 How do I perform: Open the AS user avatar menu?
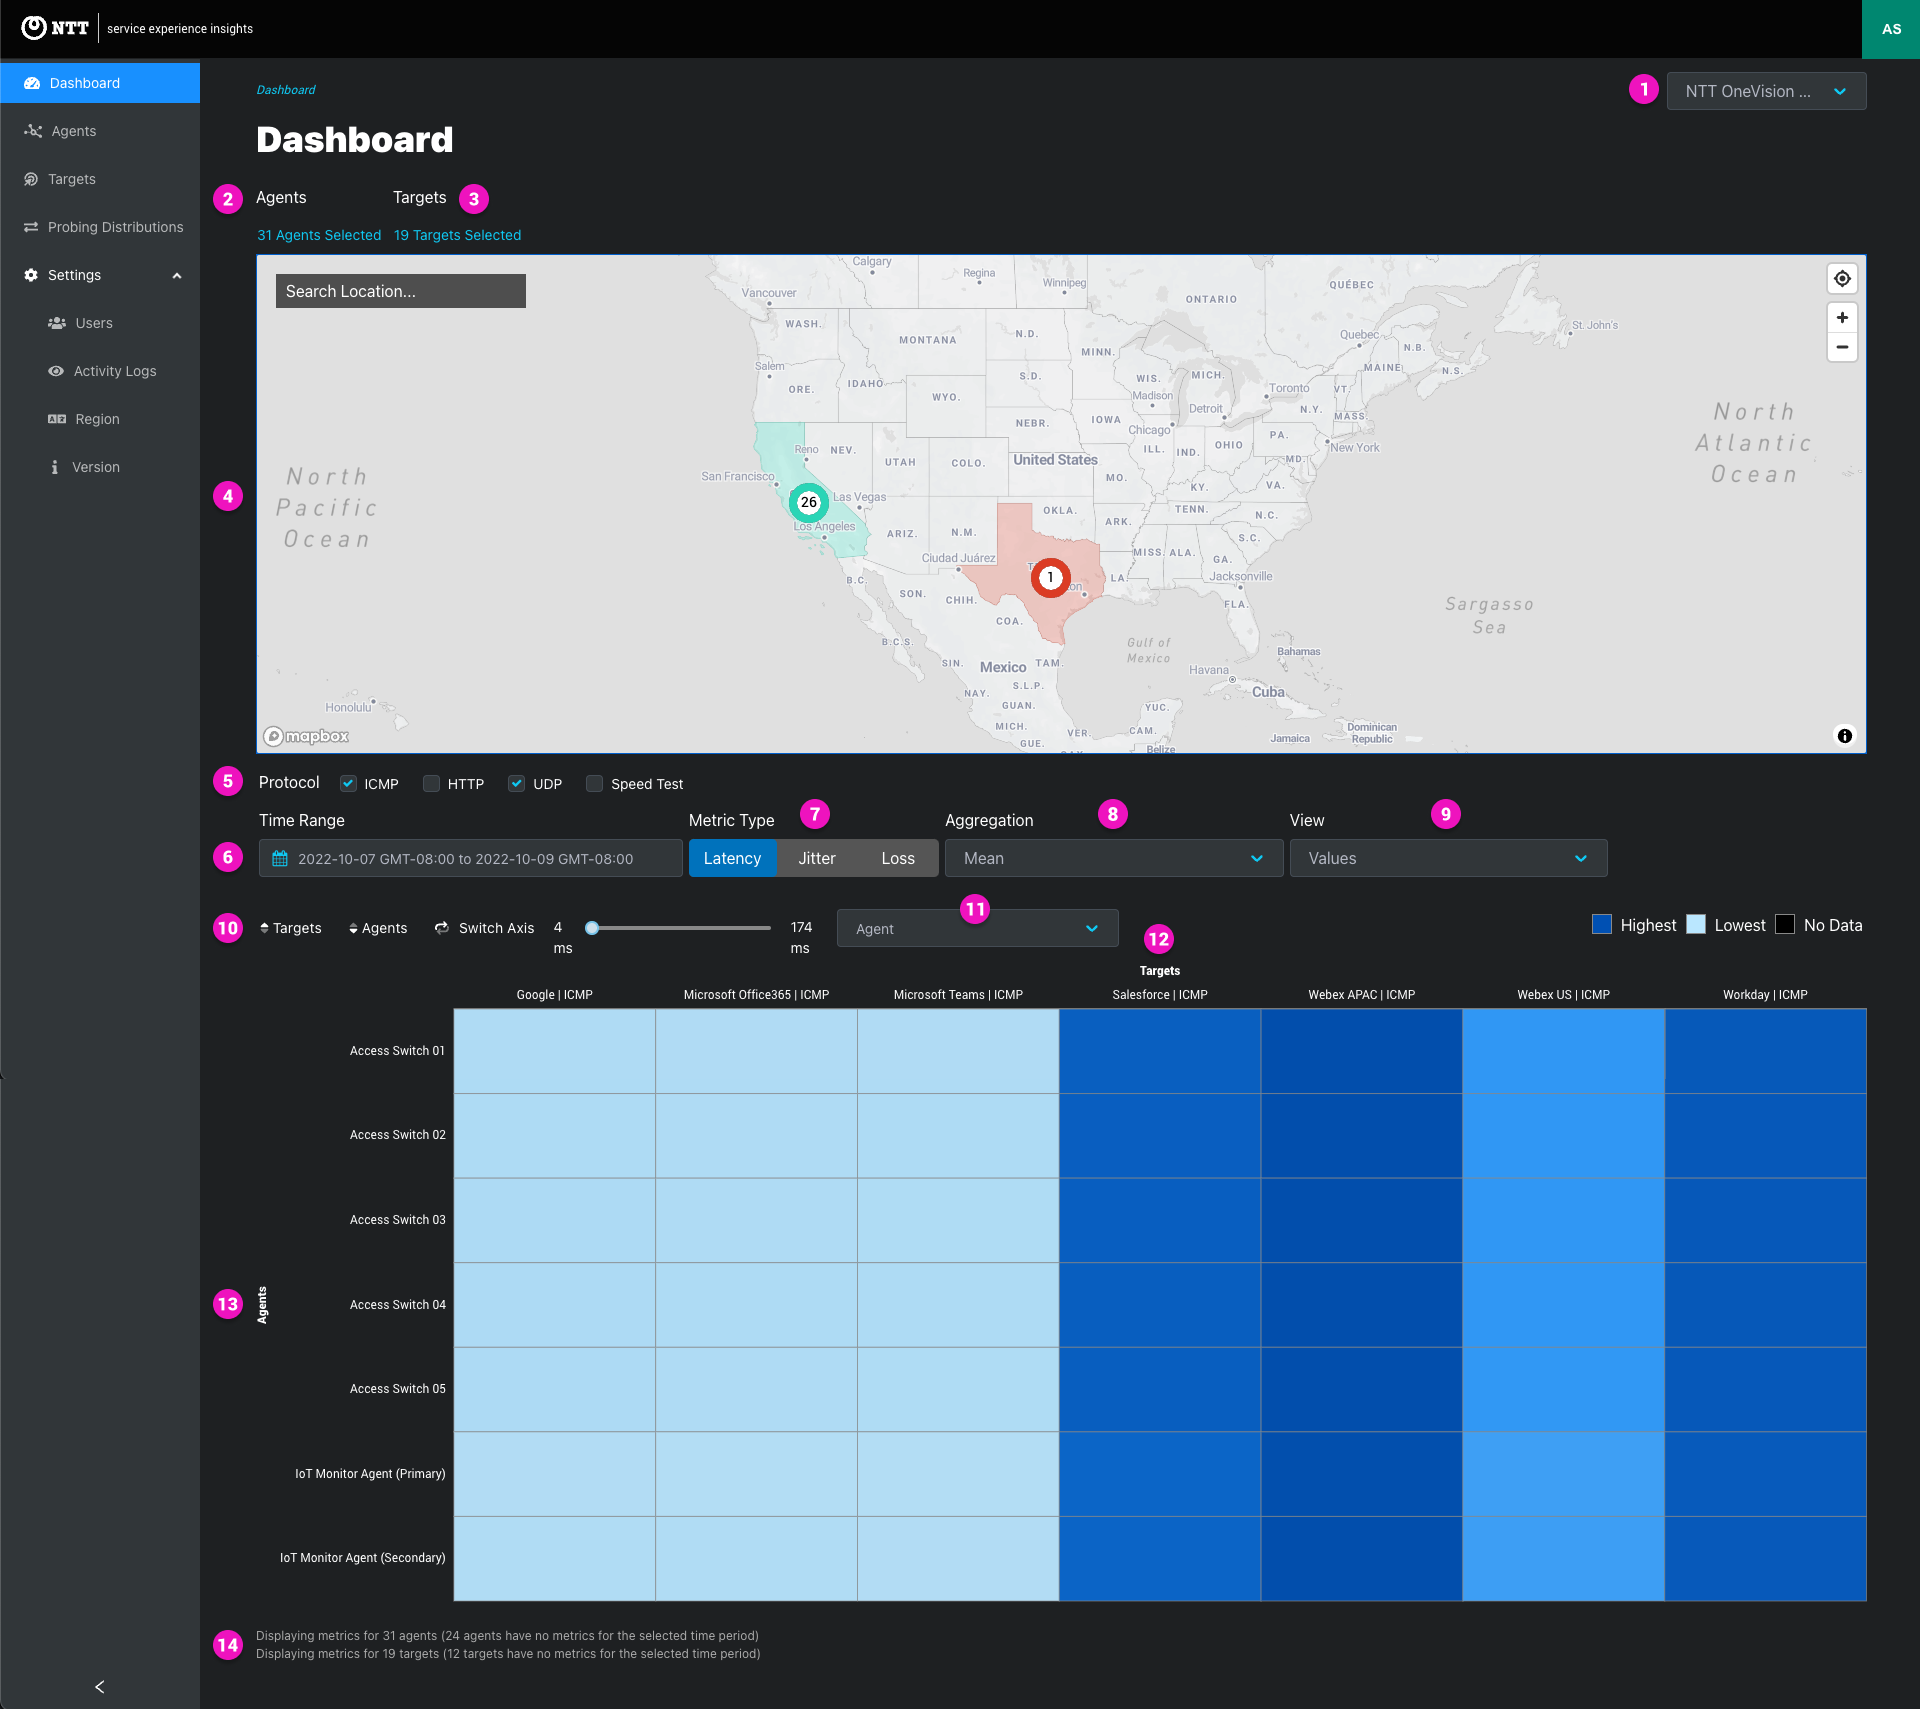1891,29
